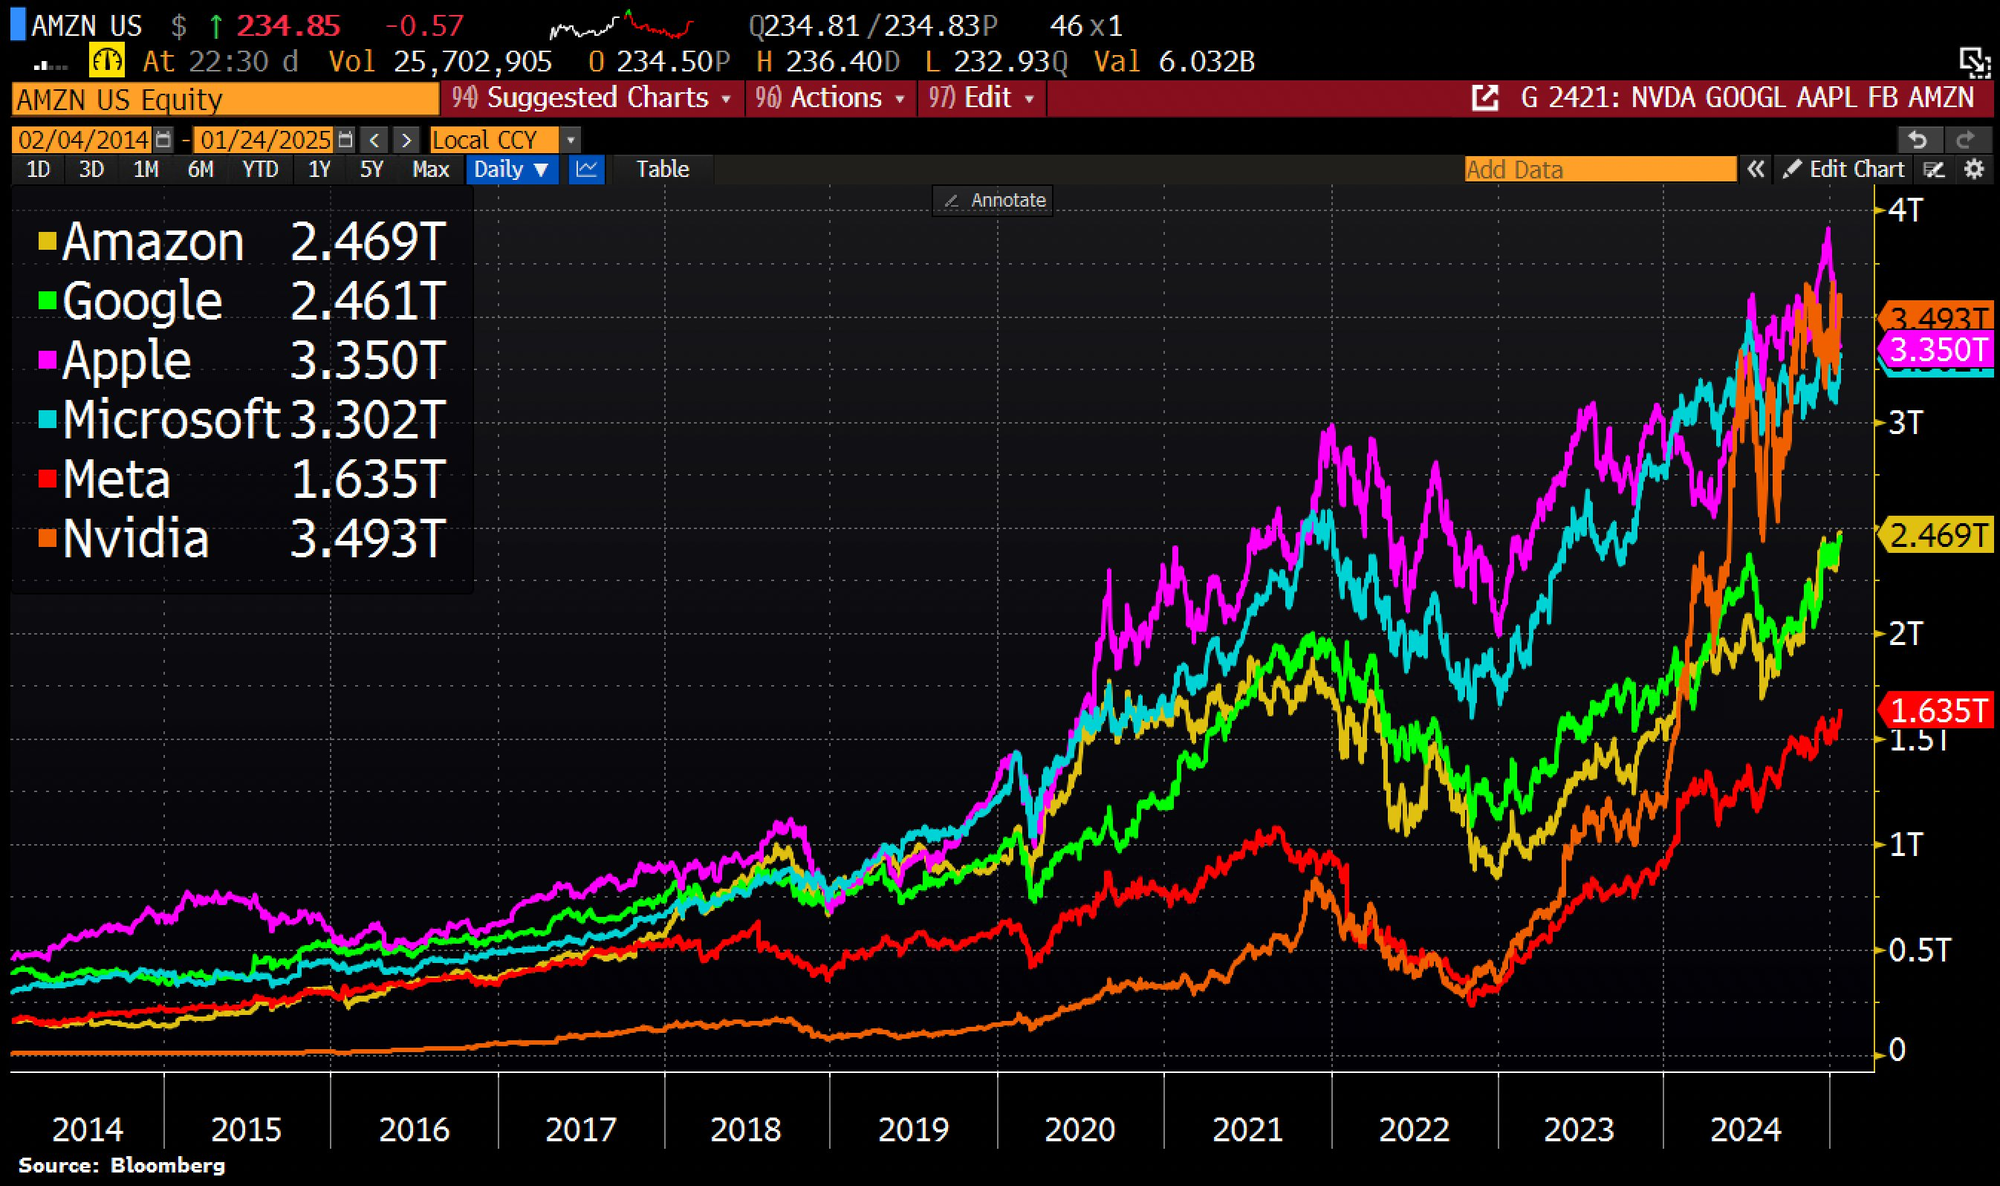2000x1186 pixels.
Task: Expand the Daily frequency dropdown
Action: click(x=511, y=169)
